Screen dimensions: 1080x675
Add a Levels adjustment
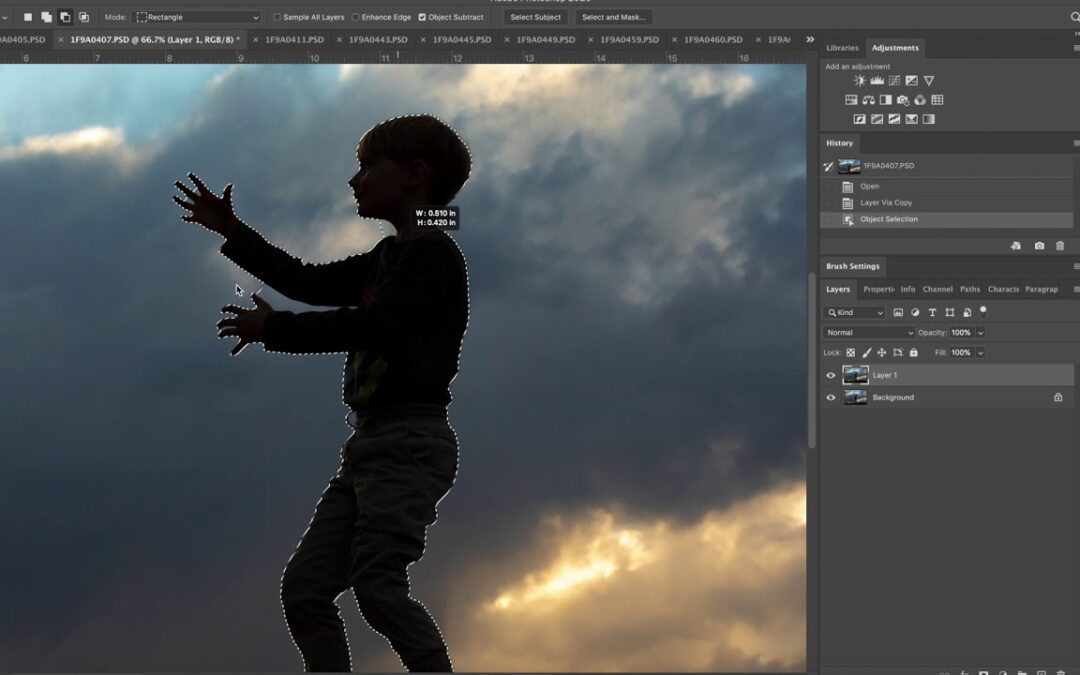click(877, 81)
